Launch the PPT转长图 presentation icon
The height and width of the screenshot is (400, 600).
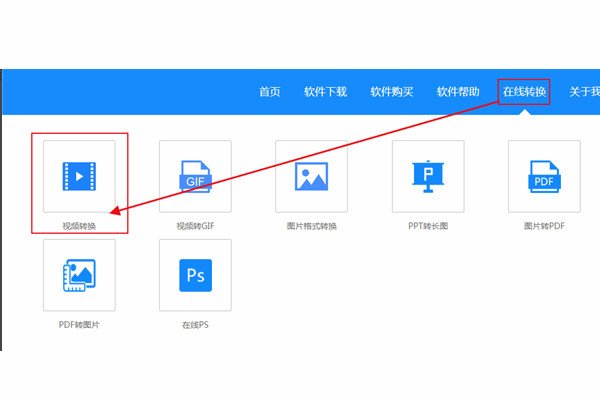(428, 176)
